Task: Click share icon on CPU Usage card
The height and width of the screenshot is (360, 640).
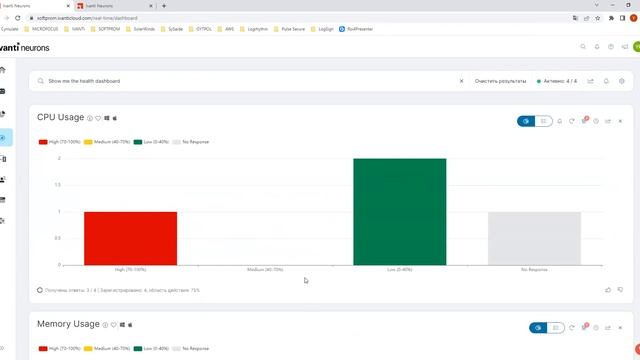Action: click(608, 121)
